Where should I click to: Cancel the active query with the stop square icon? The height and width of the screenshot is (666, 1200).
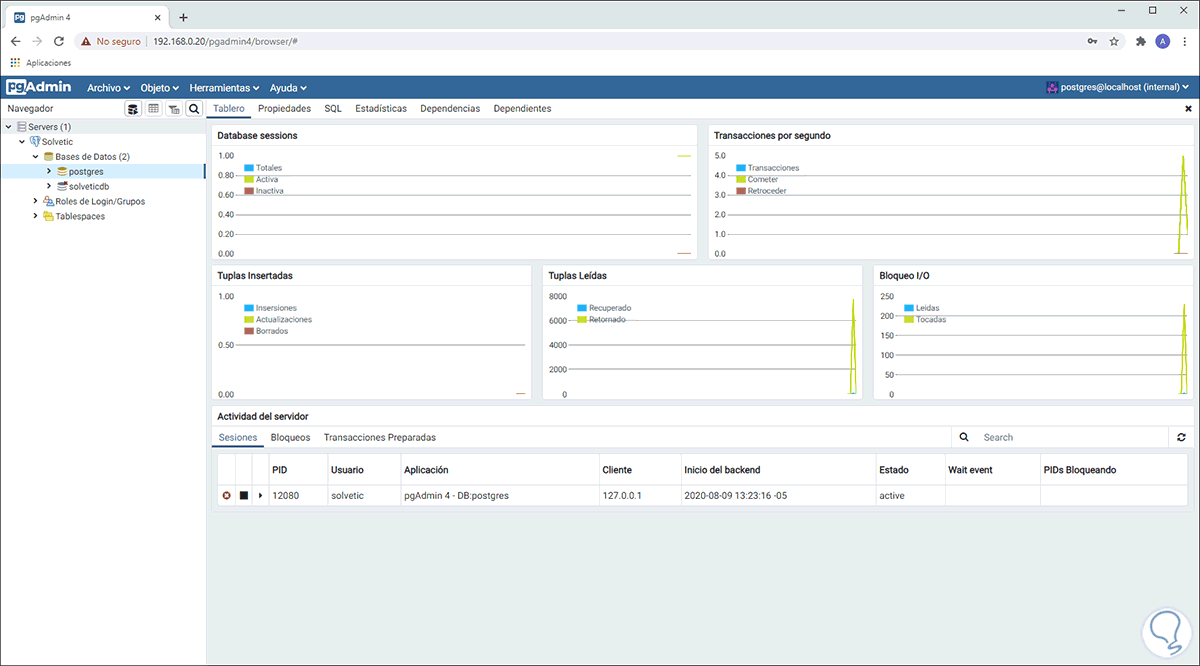pyautogui.click(x=243, y=495)
